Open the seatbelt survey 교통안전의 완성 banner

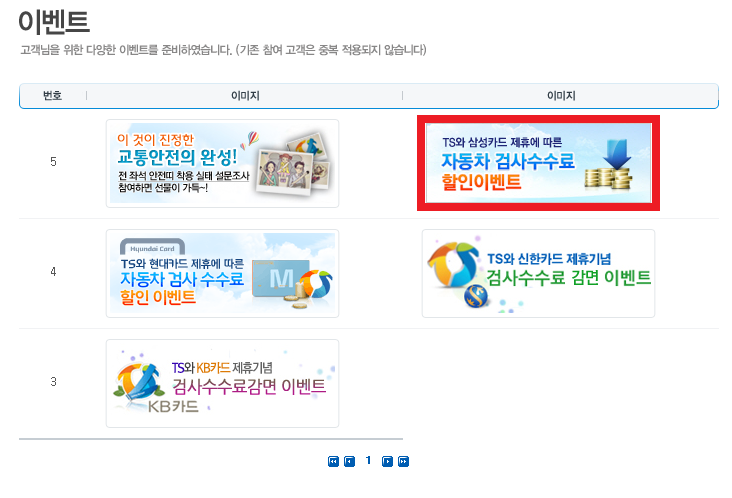(222, 163)
